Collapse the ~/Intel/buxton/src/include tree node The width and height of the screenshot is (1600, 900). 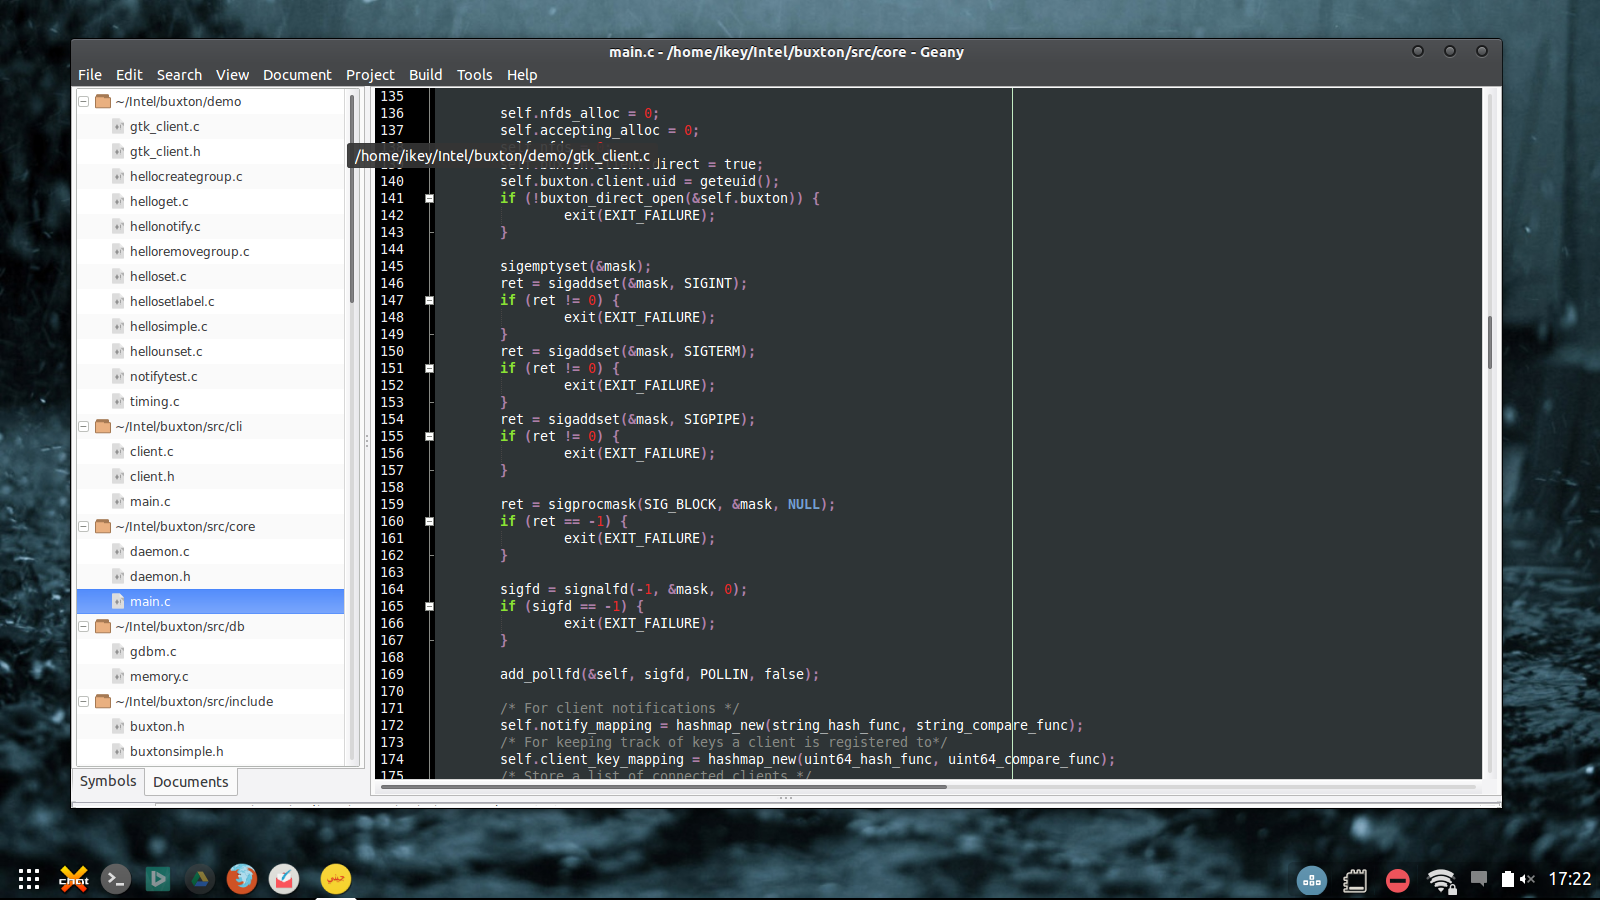84,701
